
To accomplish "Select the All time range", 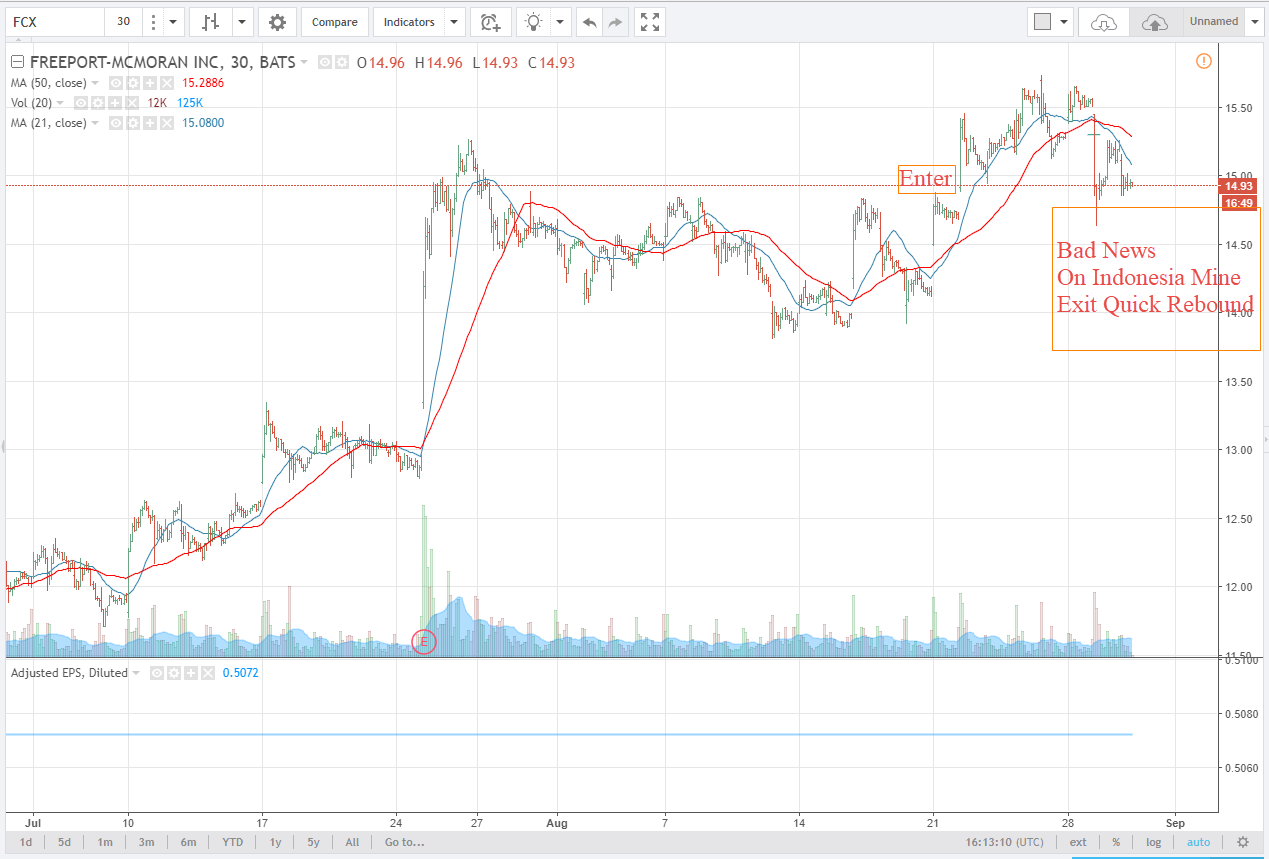I will coord(352,842).
